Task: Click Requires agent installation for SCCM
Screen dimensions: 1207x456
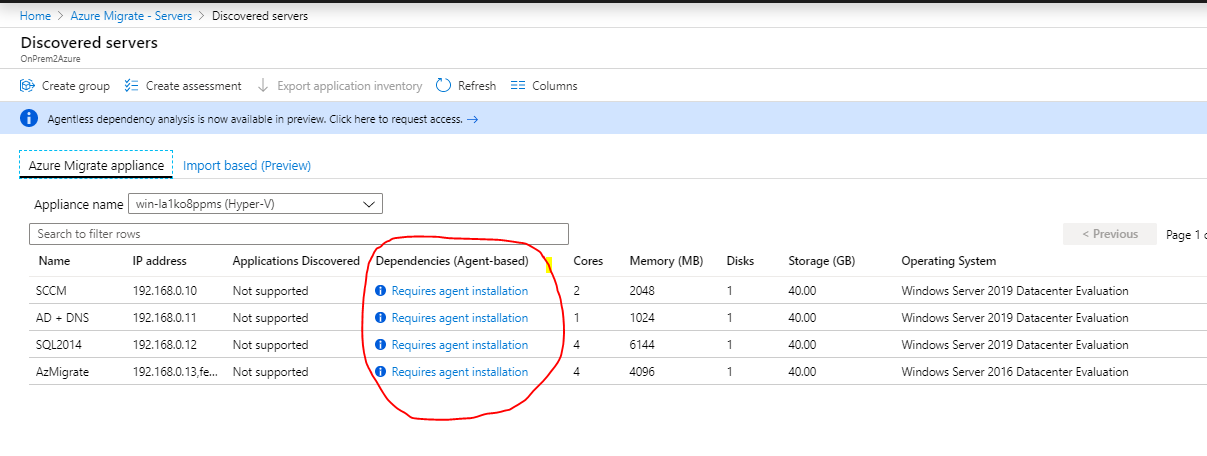Action: tap(460, 291)
